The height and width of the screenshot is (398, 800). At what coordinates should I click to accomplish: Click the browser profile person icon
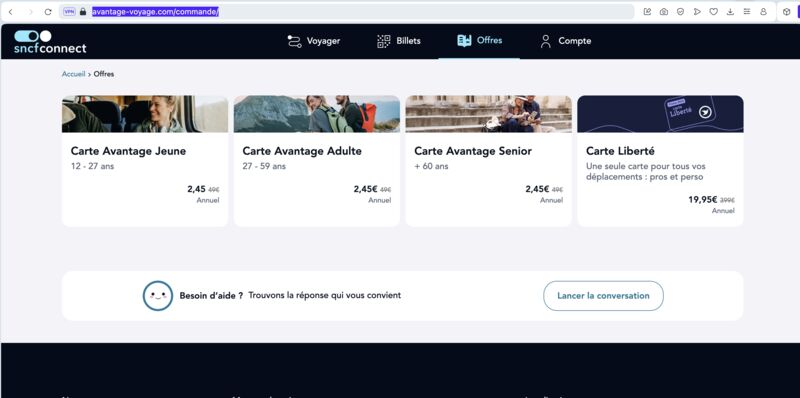(763, 12)
